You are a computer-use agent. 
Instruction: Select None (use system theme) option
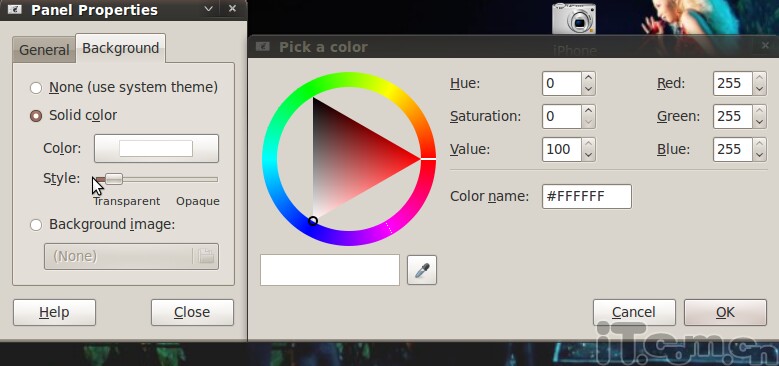click(x=36, y=88)
